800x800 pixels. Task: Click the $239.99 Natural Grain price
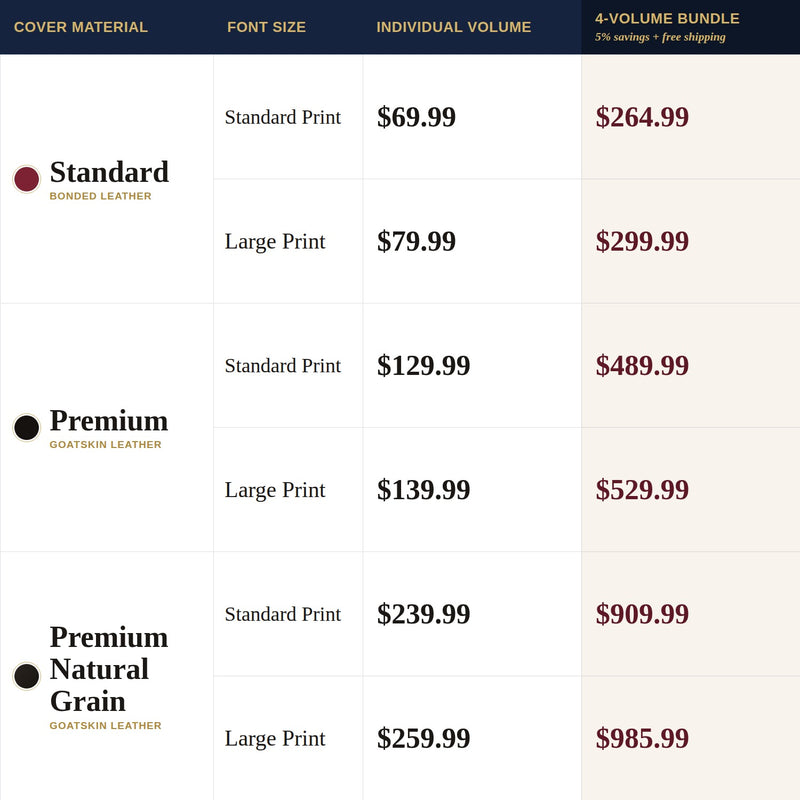click(x=423, y=614)
